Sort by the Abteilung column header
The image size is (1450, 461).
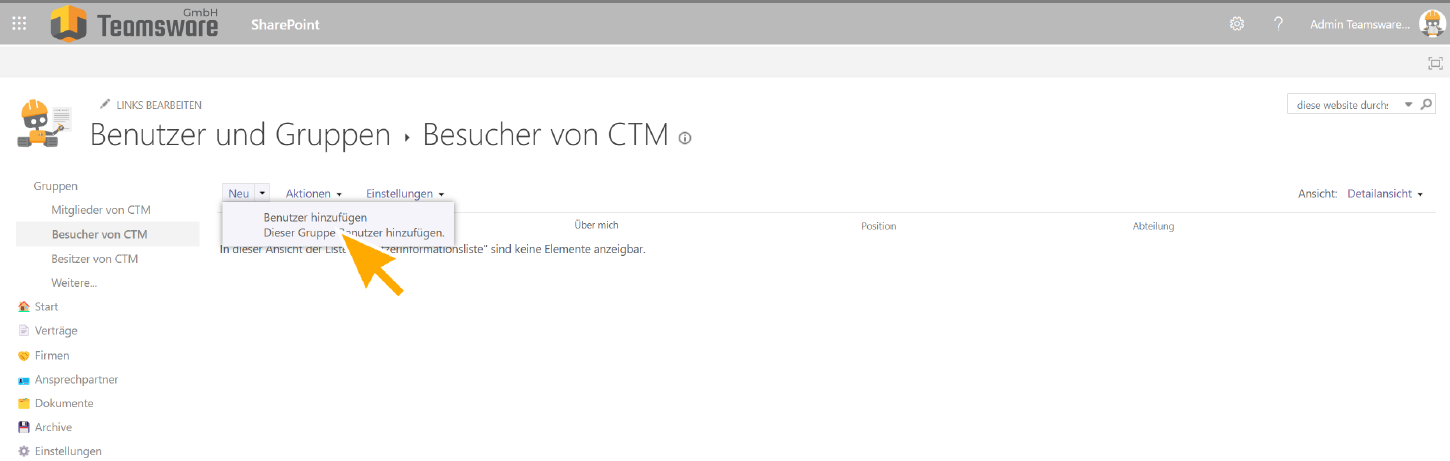click(1153, 226)
